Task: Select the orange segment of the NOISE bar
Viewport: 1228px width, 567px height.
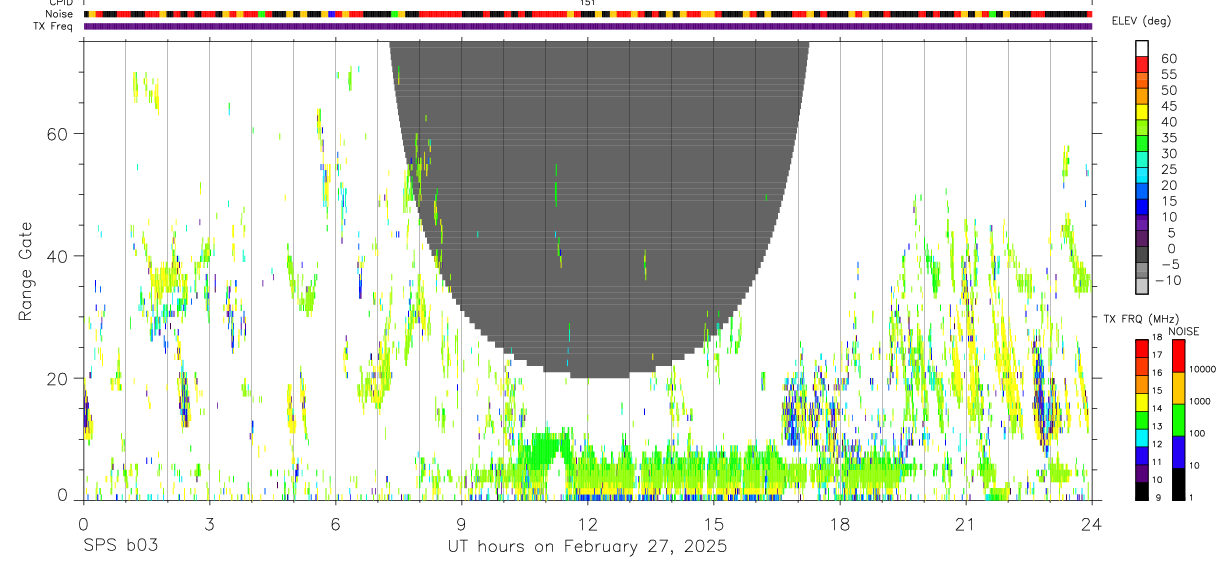Action: (1178, 388)
